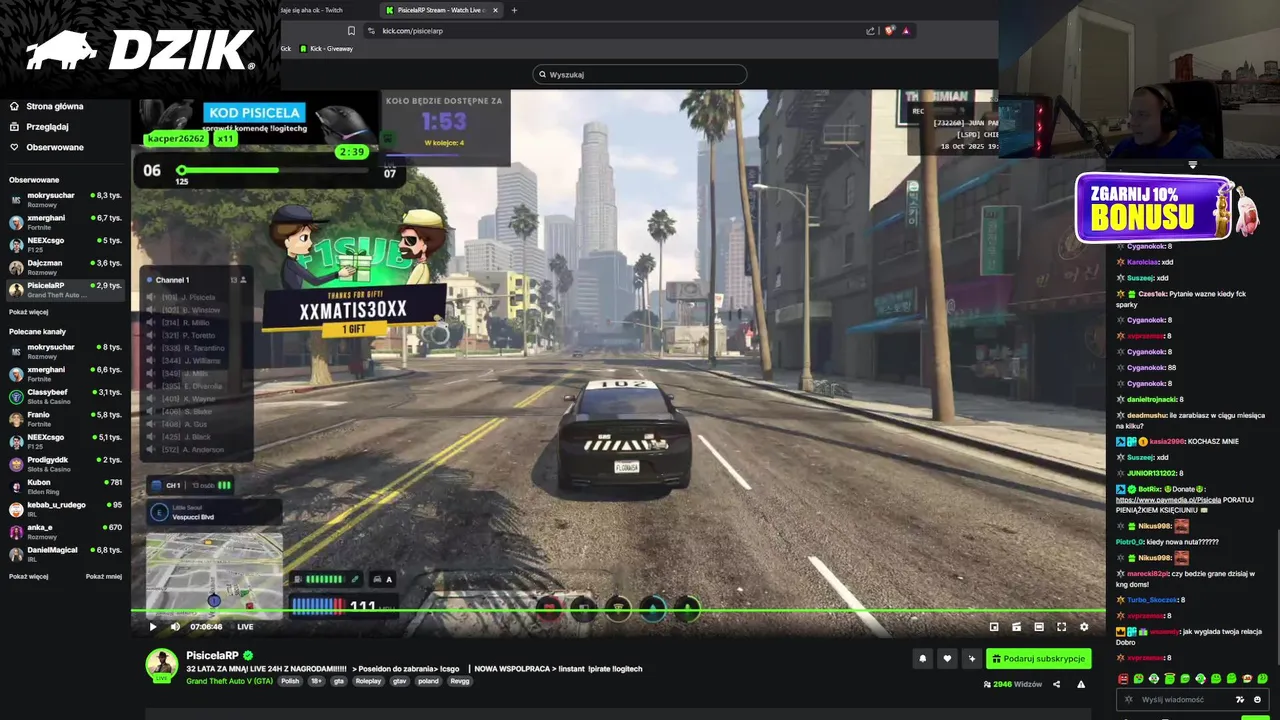Viewport: 1280px width, 720px height.
Task: Open mini player picture-in-picture icon
Action: tap(994, 627)
